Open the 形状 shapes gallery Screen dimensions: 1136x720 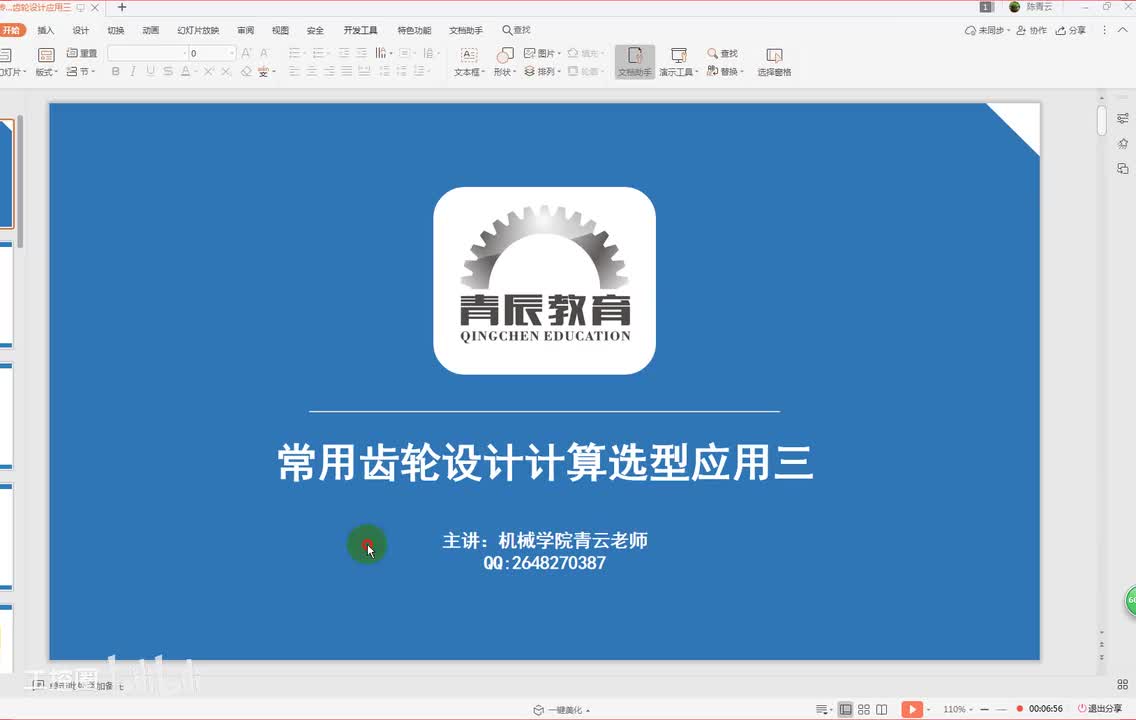(504, 62)
